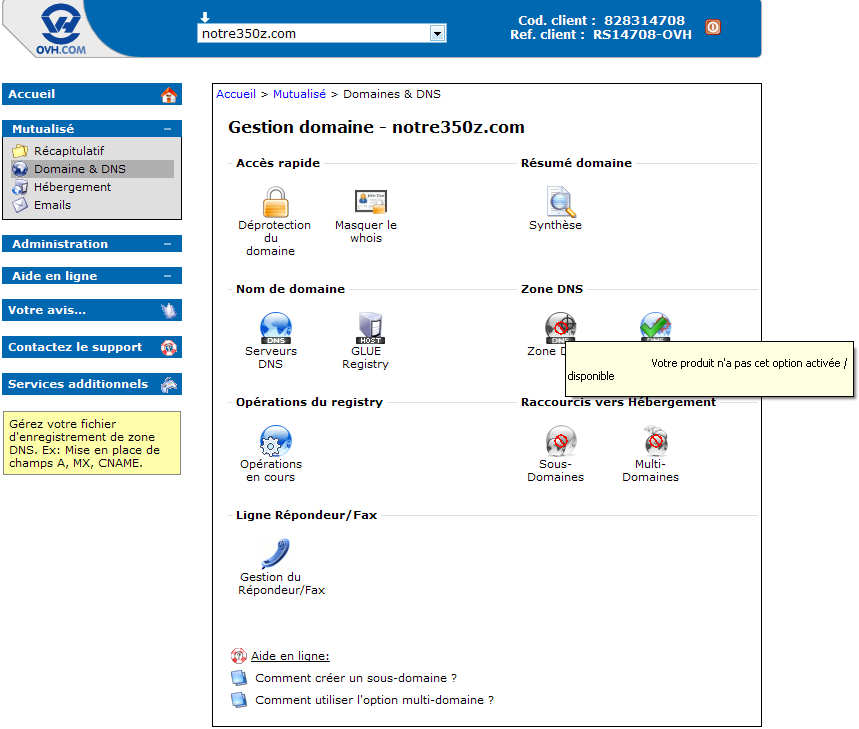The width and height of the screenshot is (859, 729).
Task: Click the Cod. client number 828314708
Action: pyautogui.click(x=644, y=20)
